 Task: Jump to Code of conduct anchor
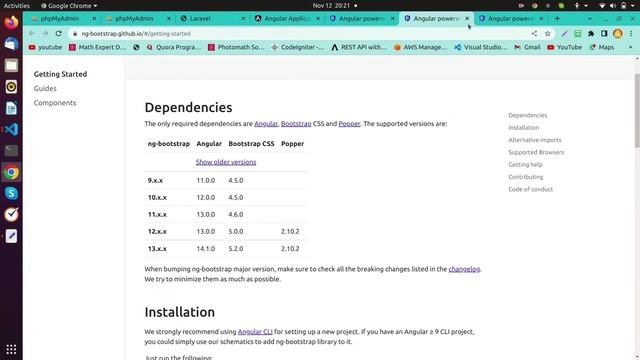coord(531,189)
